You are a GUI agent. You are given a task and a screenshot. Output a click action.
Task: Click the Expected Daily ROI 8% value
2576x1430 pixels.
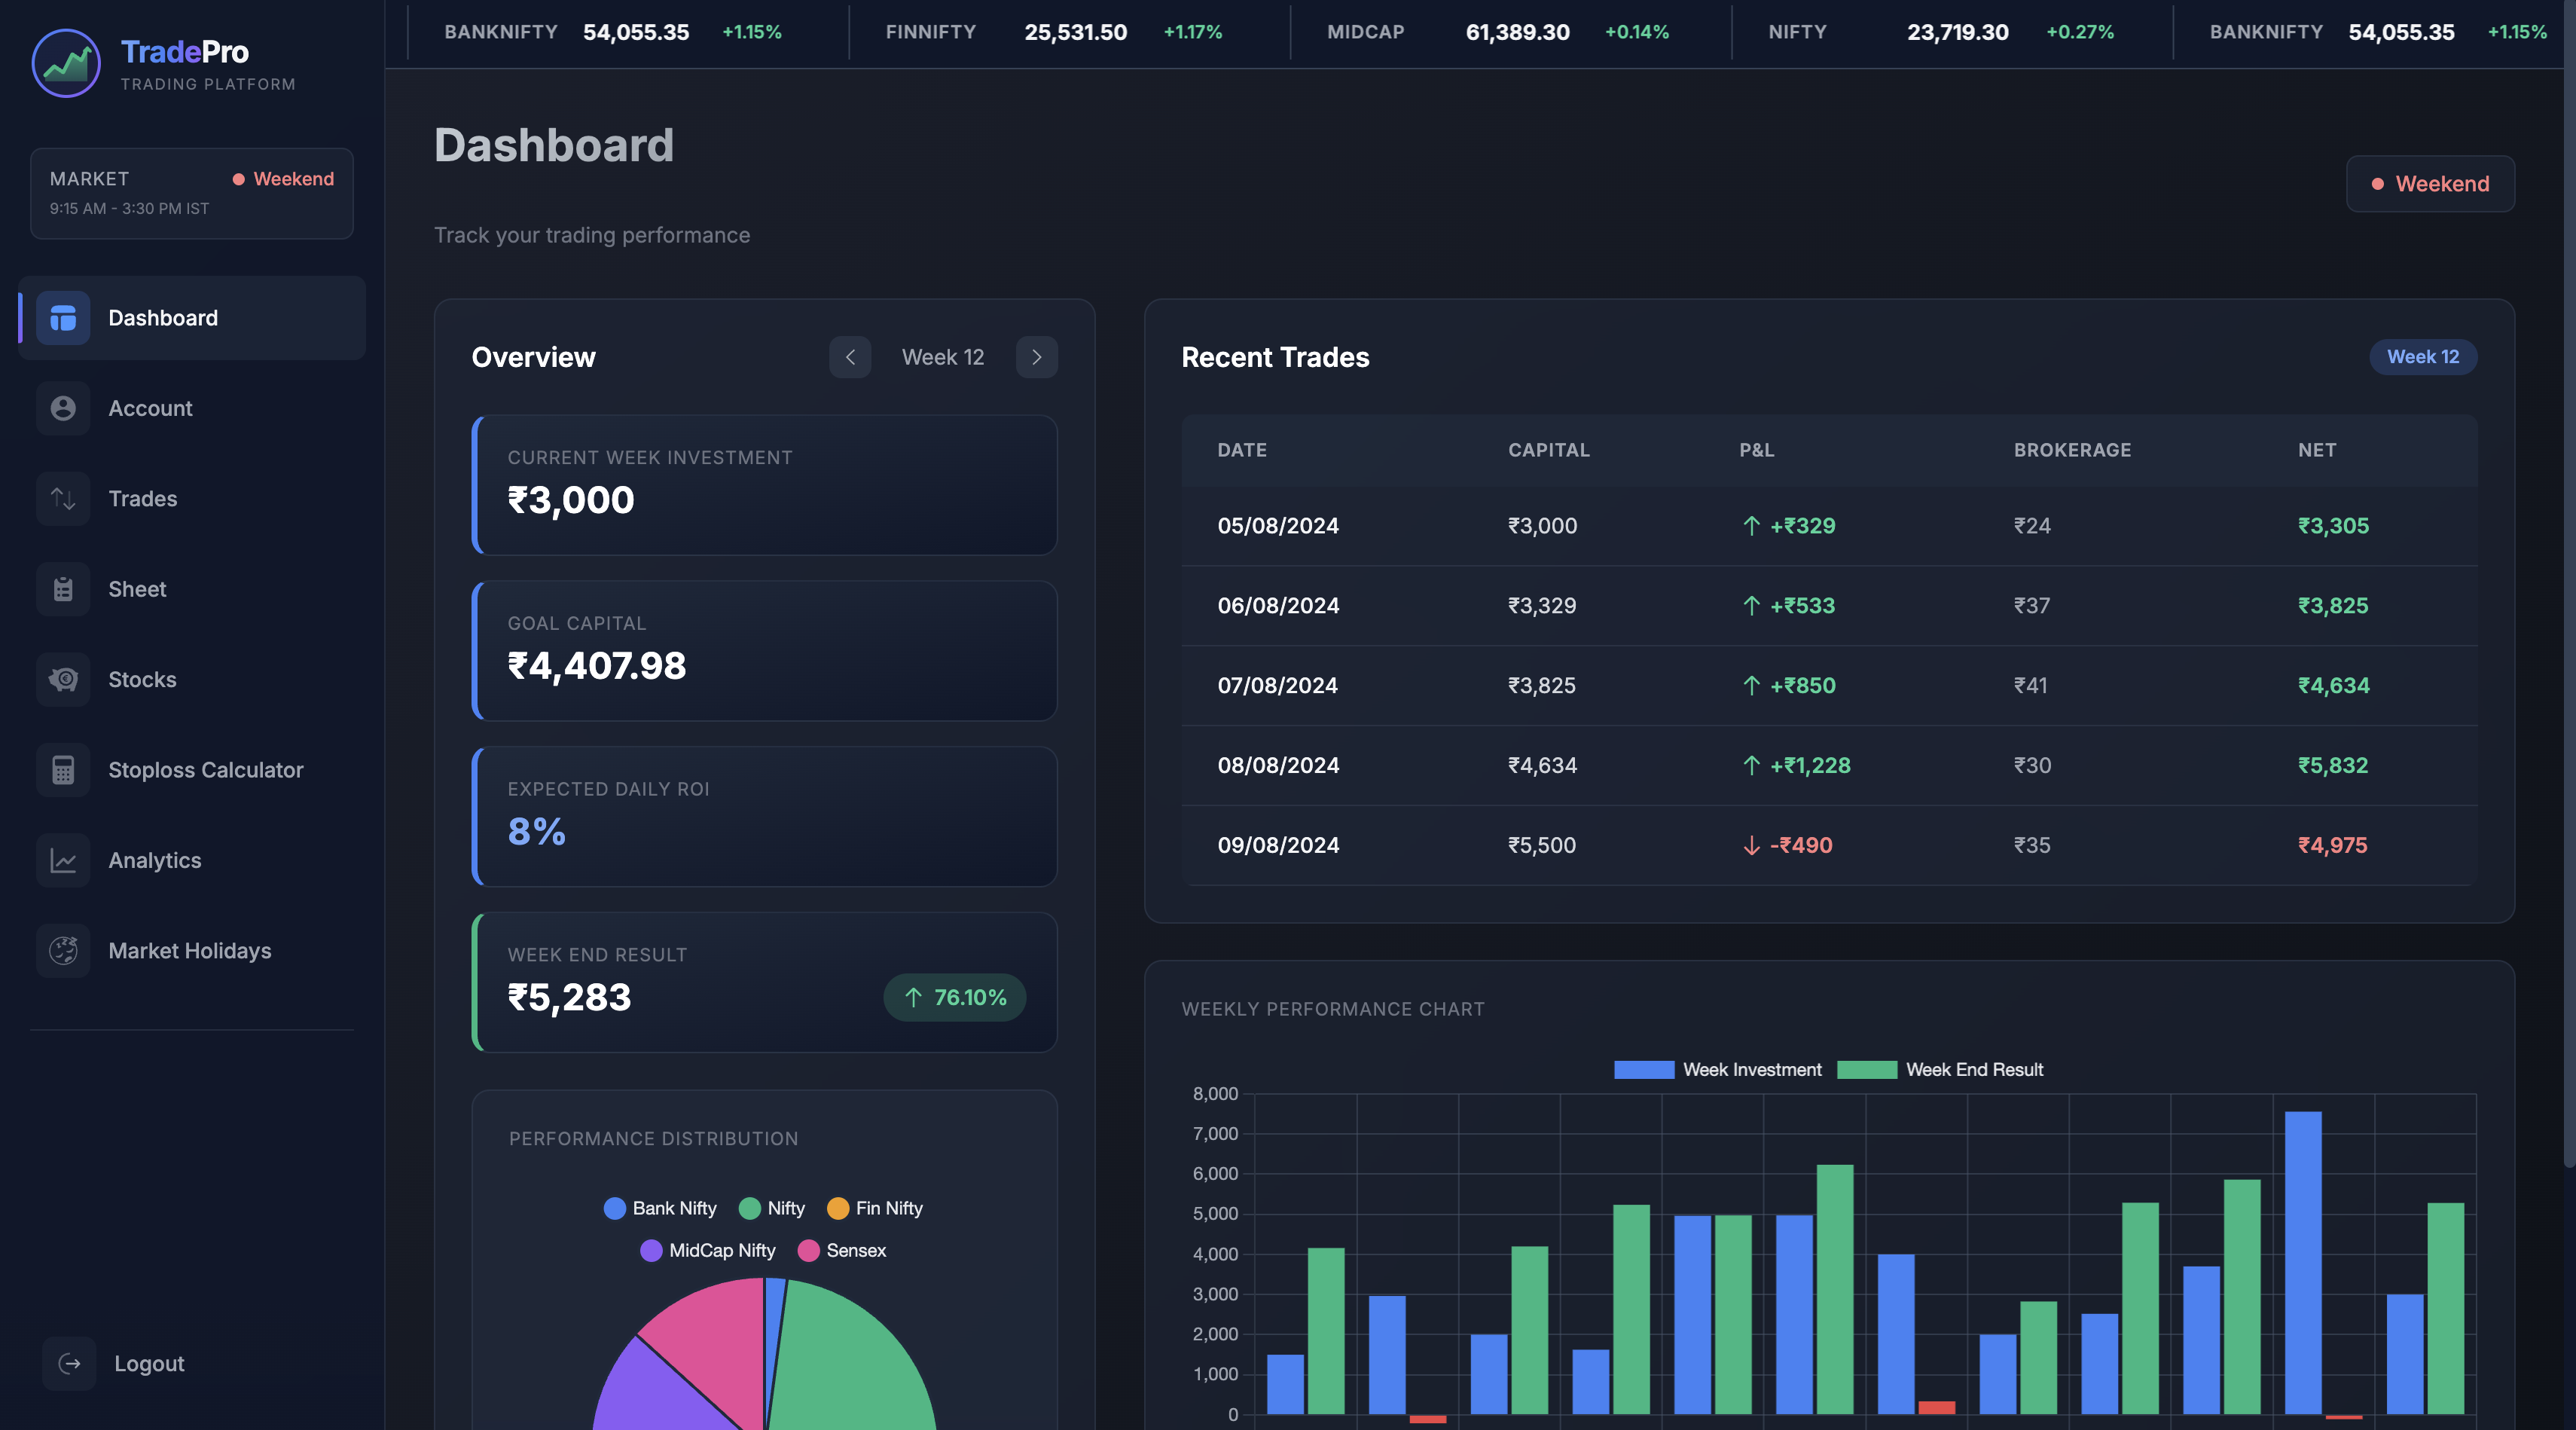click(x=537, y=832)
